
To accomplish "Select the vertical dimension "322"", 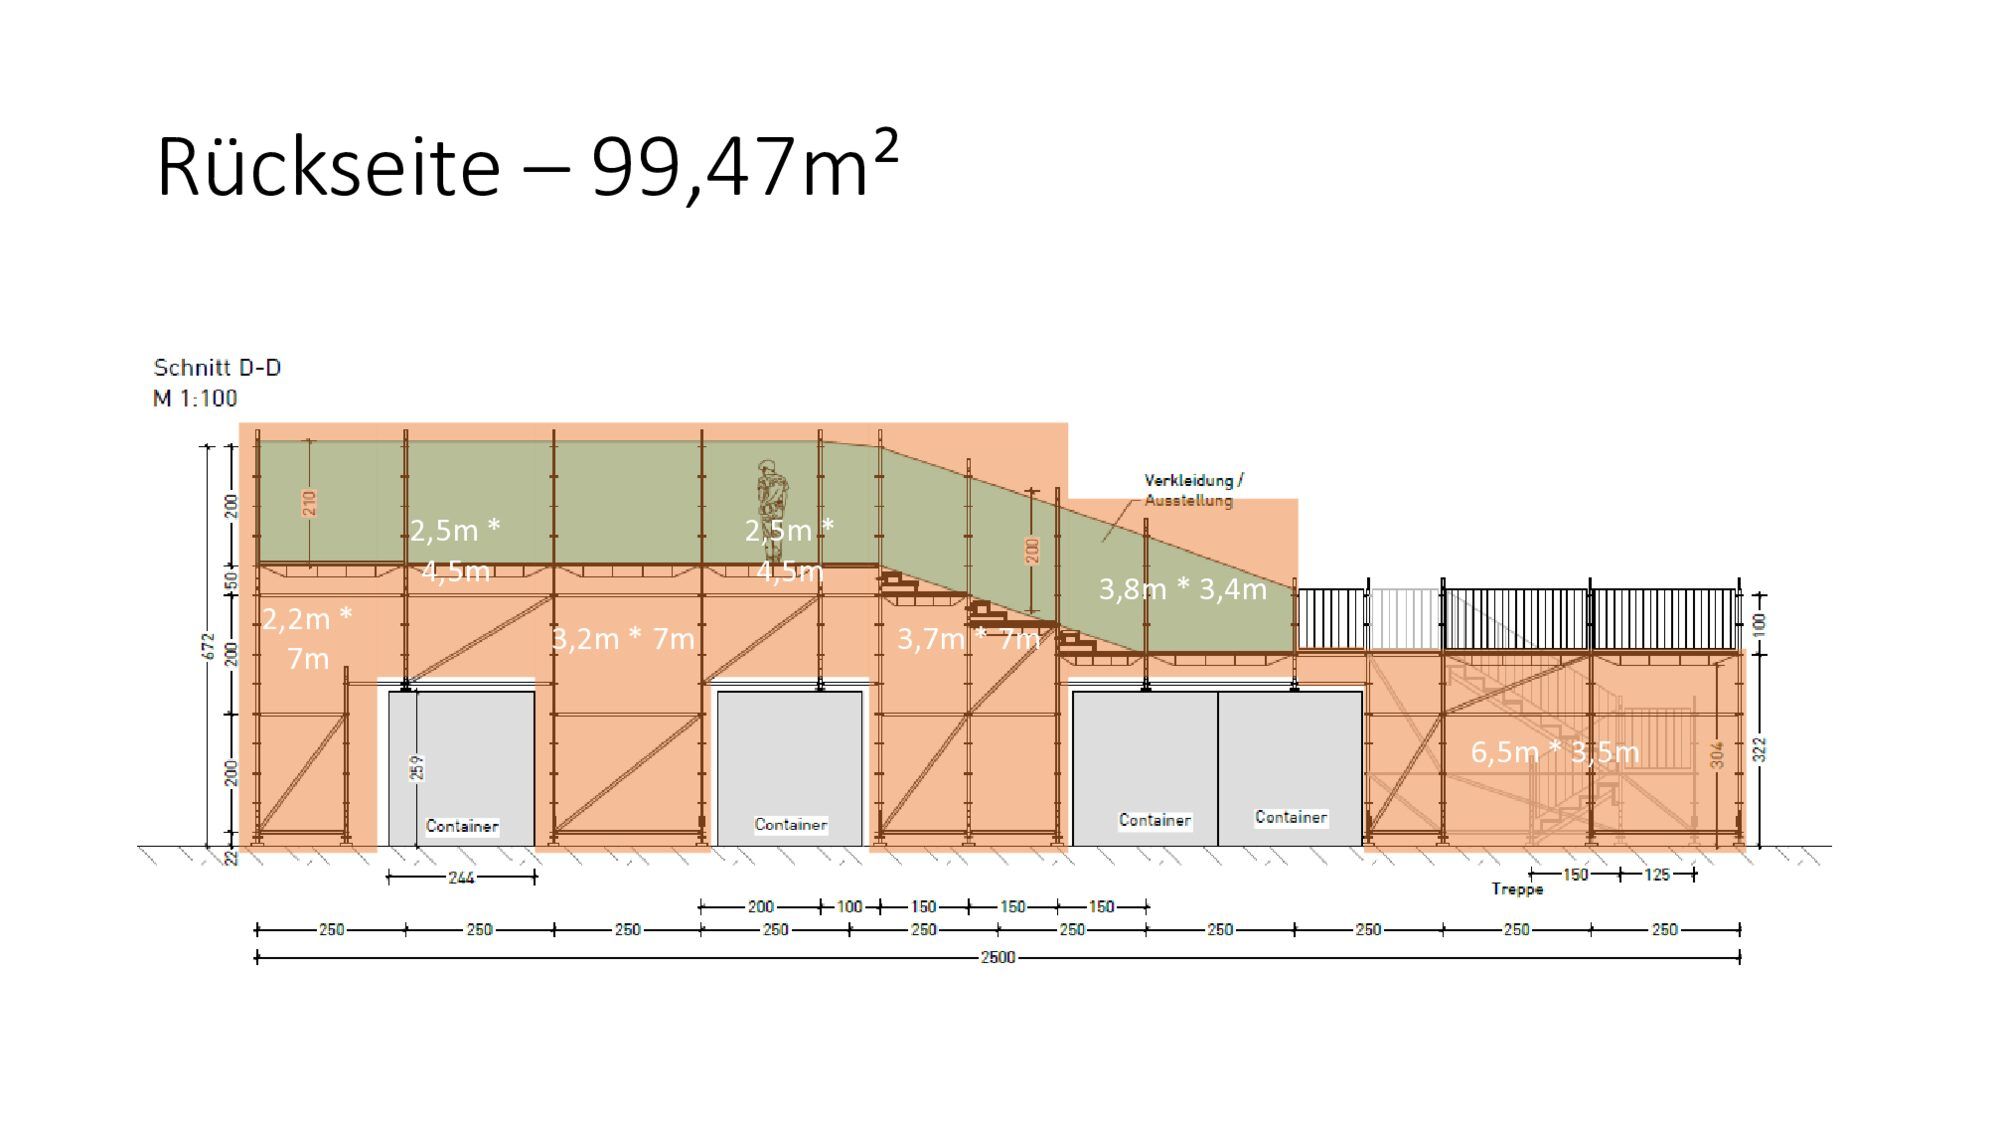I will (x=1760, y=750).
